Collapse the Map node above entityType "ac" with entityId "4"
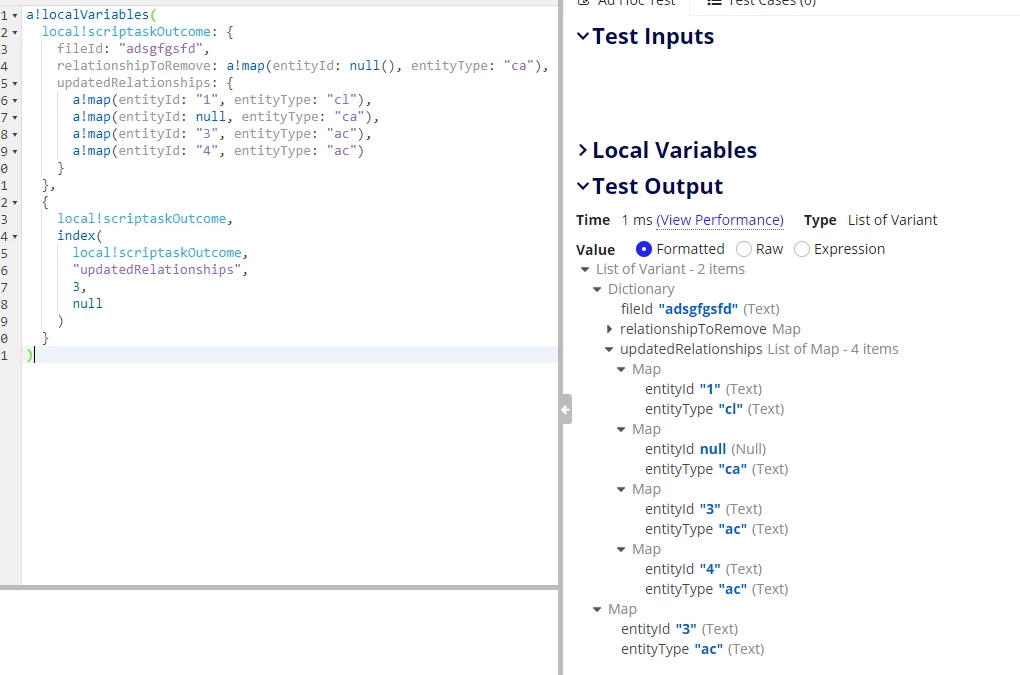This screenshot has width=1020, height=675. pyautogui.click(x=621, y=549)
